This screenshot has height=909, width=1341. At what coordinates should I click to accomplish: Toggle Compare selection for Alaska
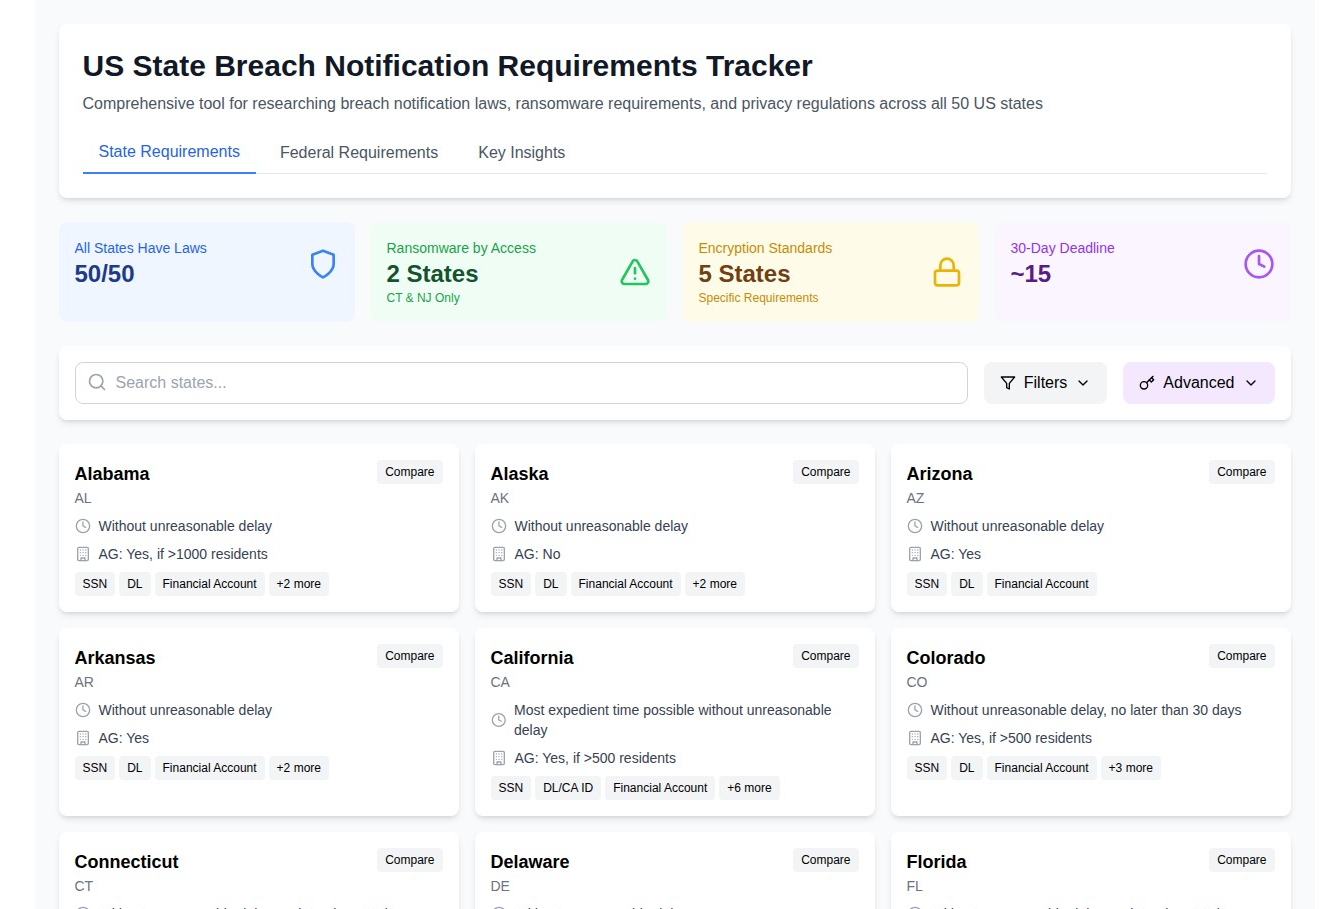coord(825,471)
